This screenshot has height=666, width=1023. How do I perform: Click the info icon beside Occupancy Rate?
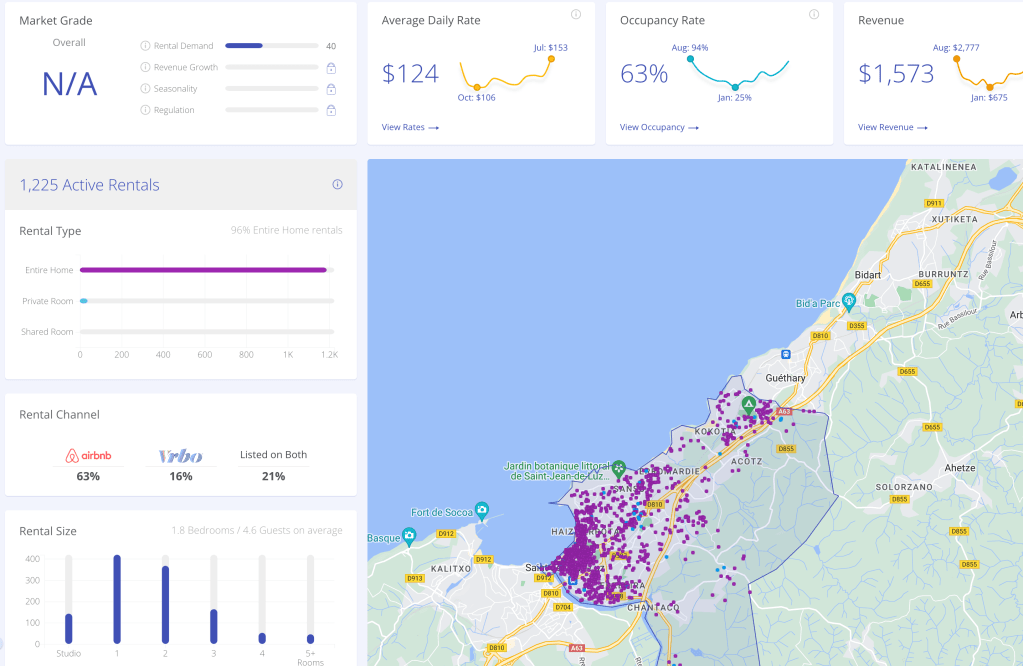[813, 14]
